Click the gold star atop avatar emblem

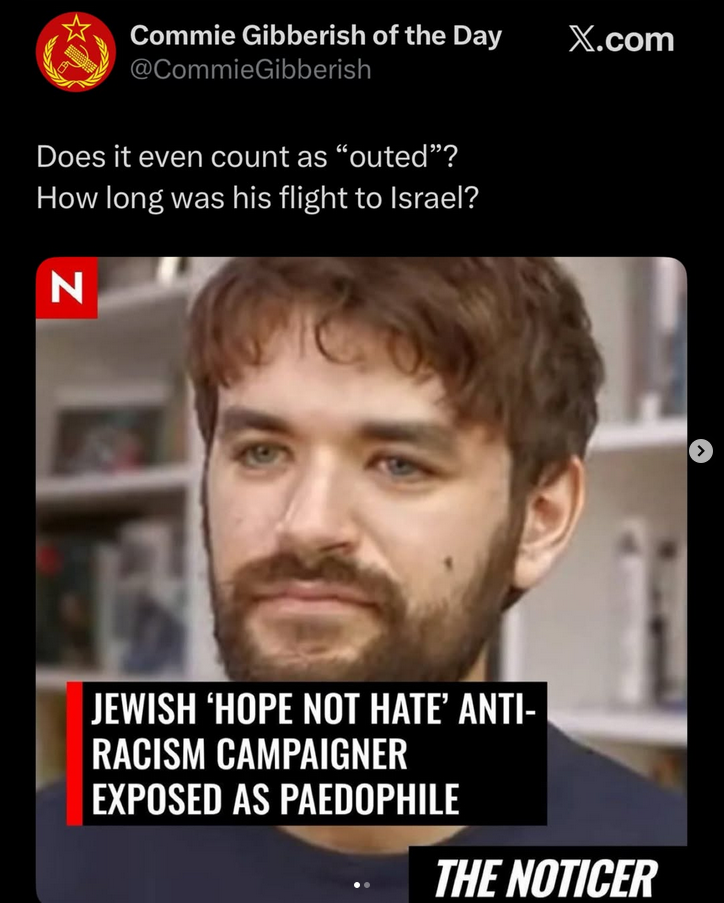75,26
